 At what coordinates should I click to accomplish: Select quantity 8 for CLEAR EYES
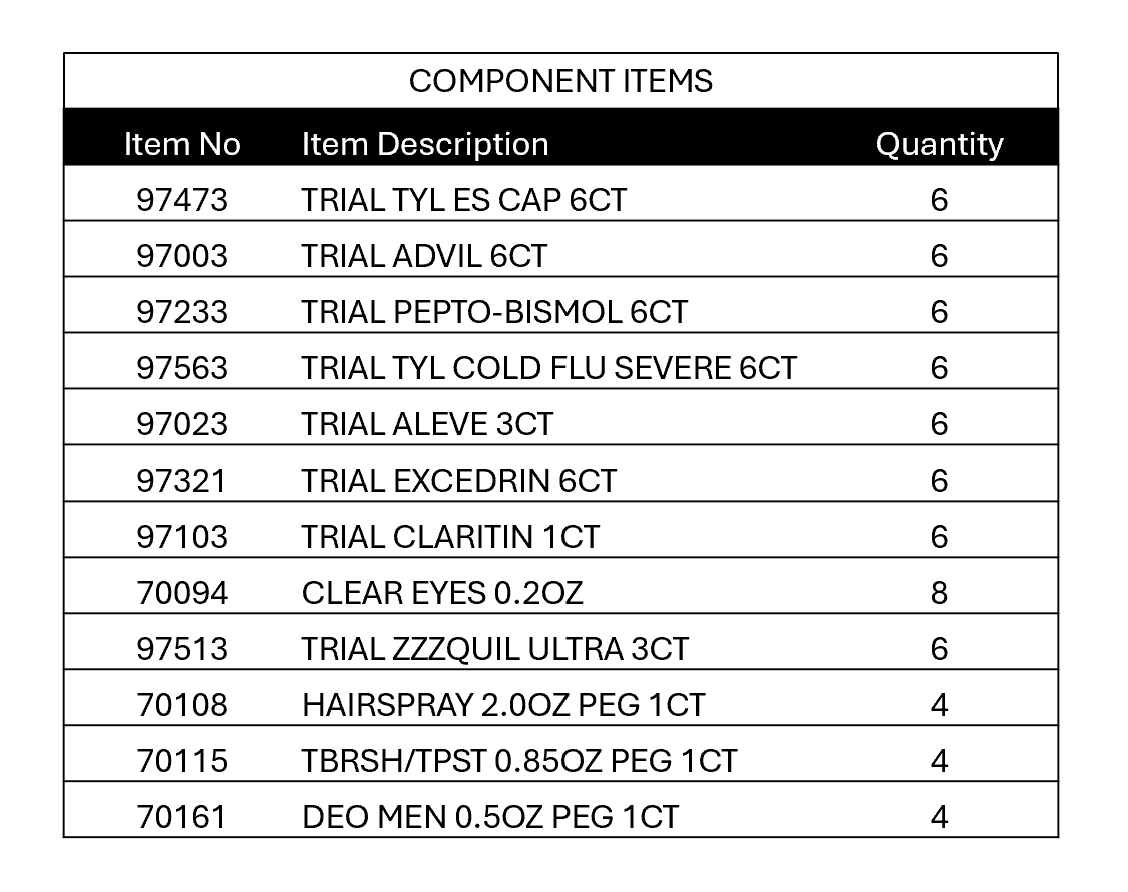coord(939,593)
